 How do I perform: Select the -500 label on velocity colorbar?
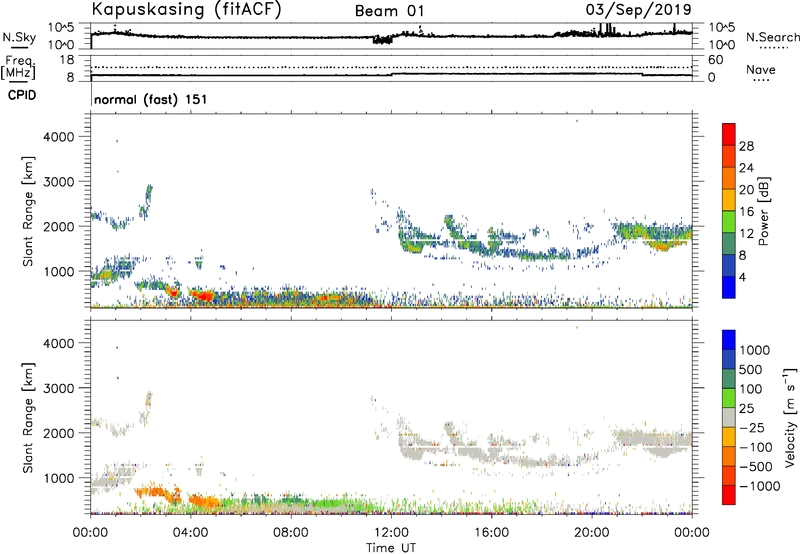756,467
